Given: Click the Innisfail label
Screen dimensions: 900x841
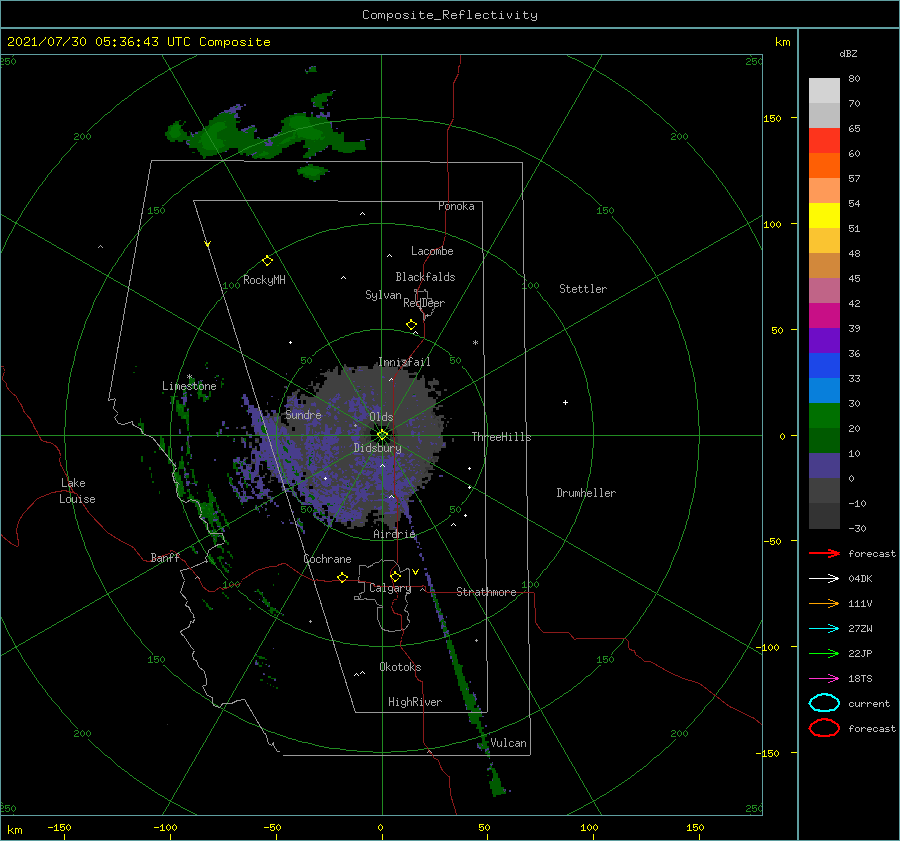Looking at the screenshot, I should (x=404, y=362).
